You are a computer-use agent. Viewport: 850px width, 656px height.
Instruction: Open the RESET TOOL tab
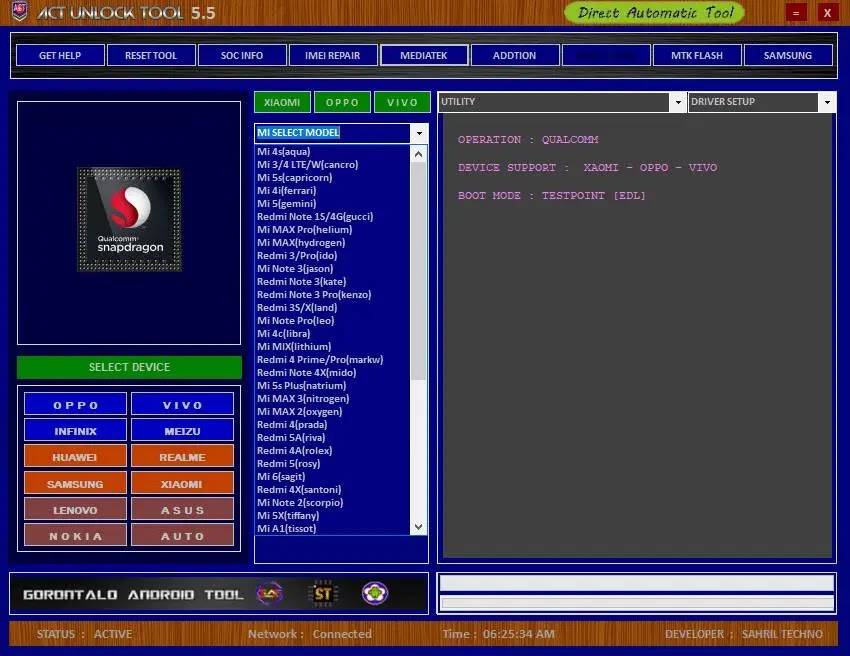(151, 55)
